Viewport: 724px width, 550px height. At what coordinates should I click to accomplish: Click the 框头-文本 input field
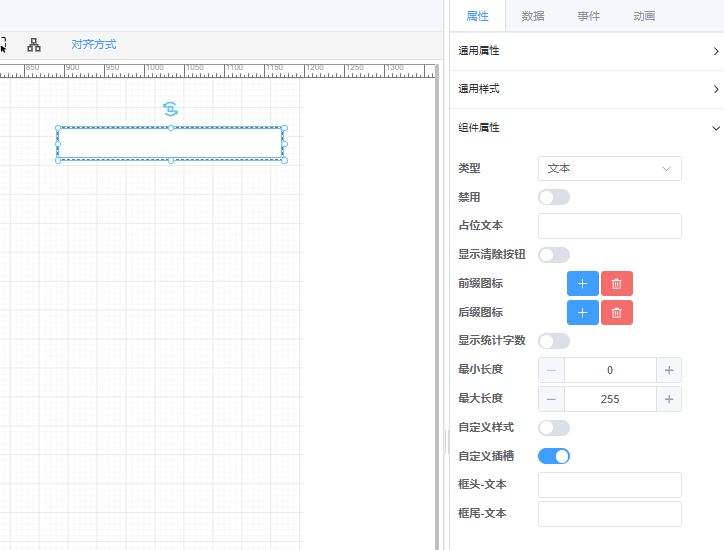[609, 485]
